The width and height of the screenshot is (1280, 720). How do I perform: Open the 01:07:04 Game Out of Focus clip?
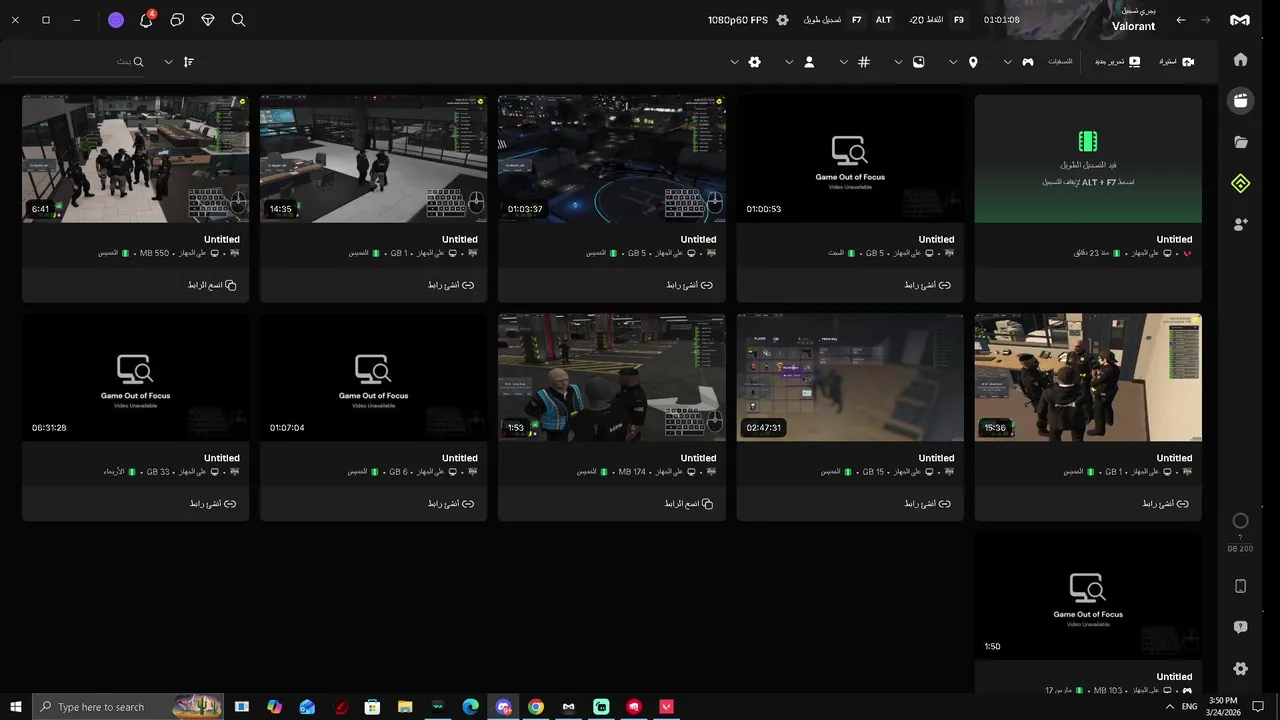click(x=373, y=377)
